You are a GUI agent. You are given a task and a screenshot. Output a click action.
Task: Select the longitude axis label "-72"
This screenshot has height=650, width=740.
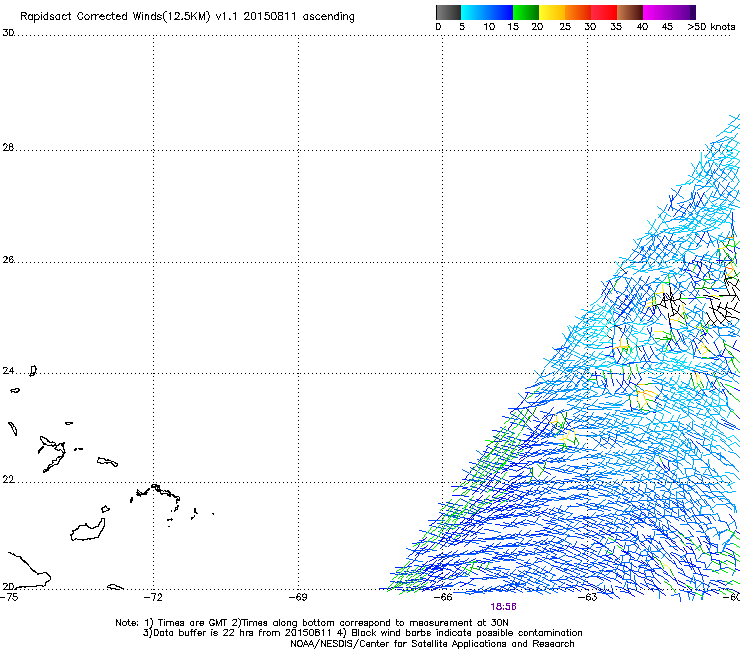153,597
